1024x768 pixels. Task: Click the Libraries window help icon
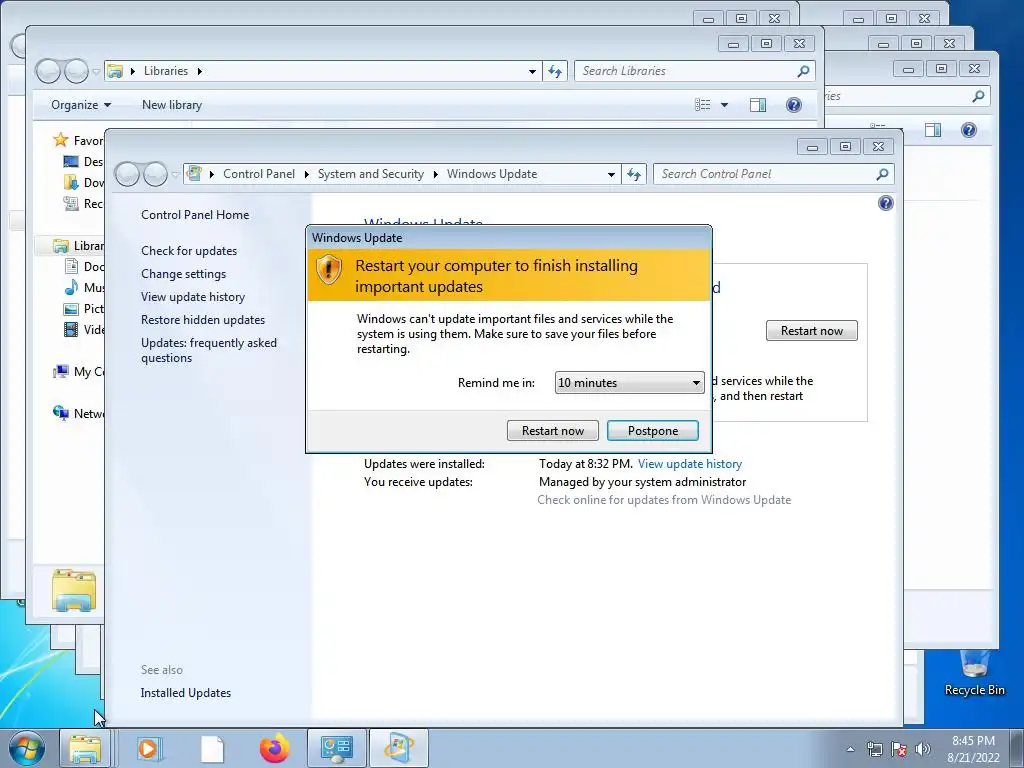[793, 104]
